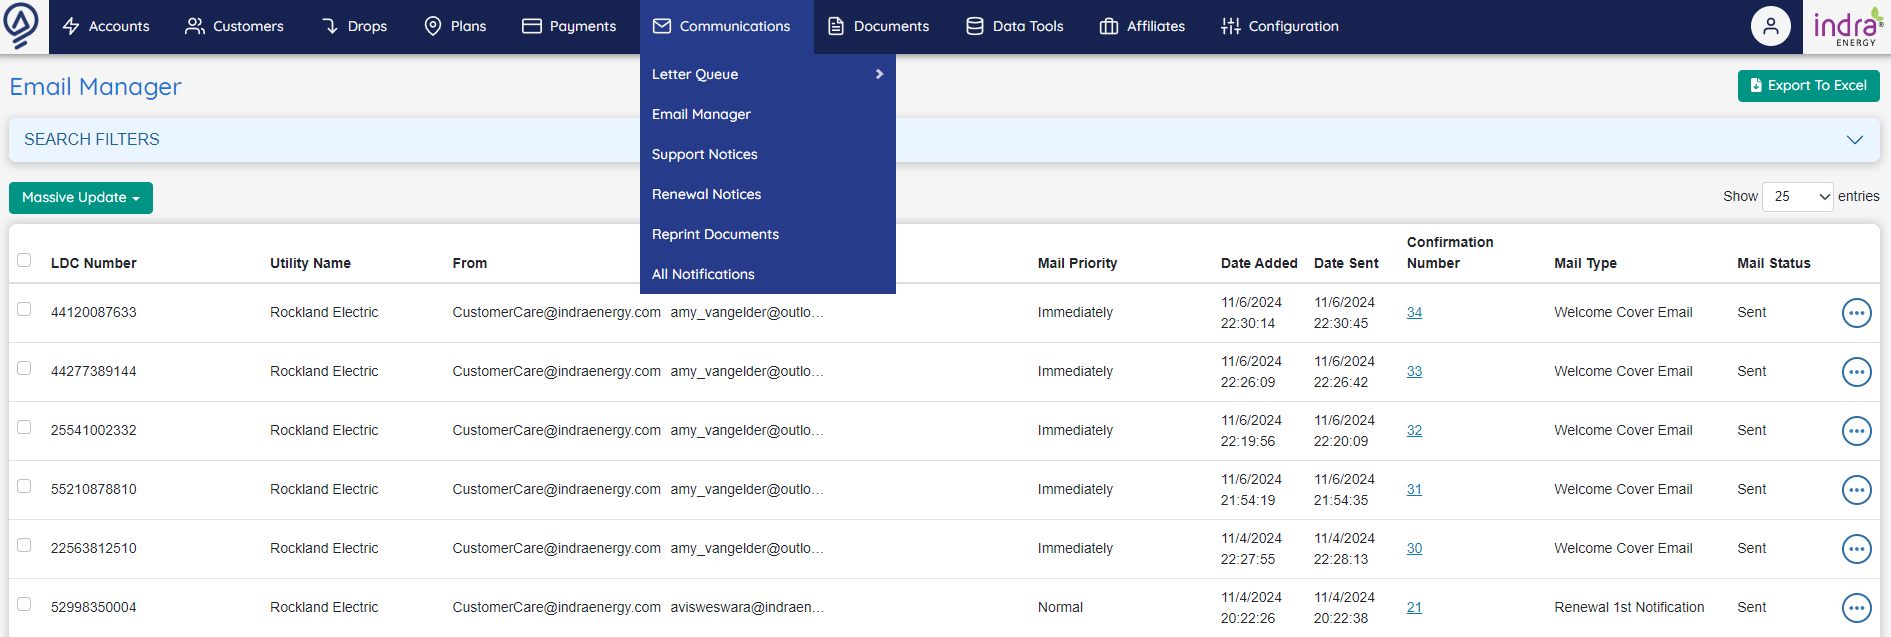The image size is (1891, 637).
Task: Open confirmation number 31 link
Action: click(x=1414, y=489)
